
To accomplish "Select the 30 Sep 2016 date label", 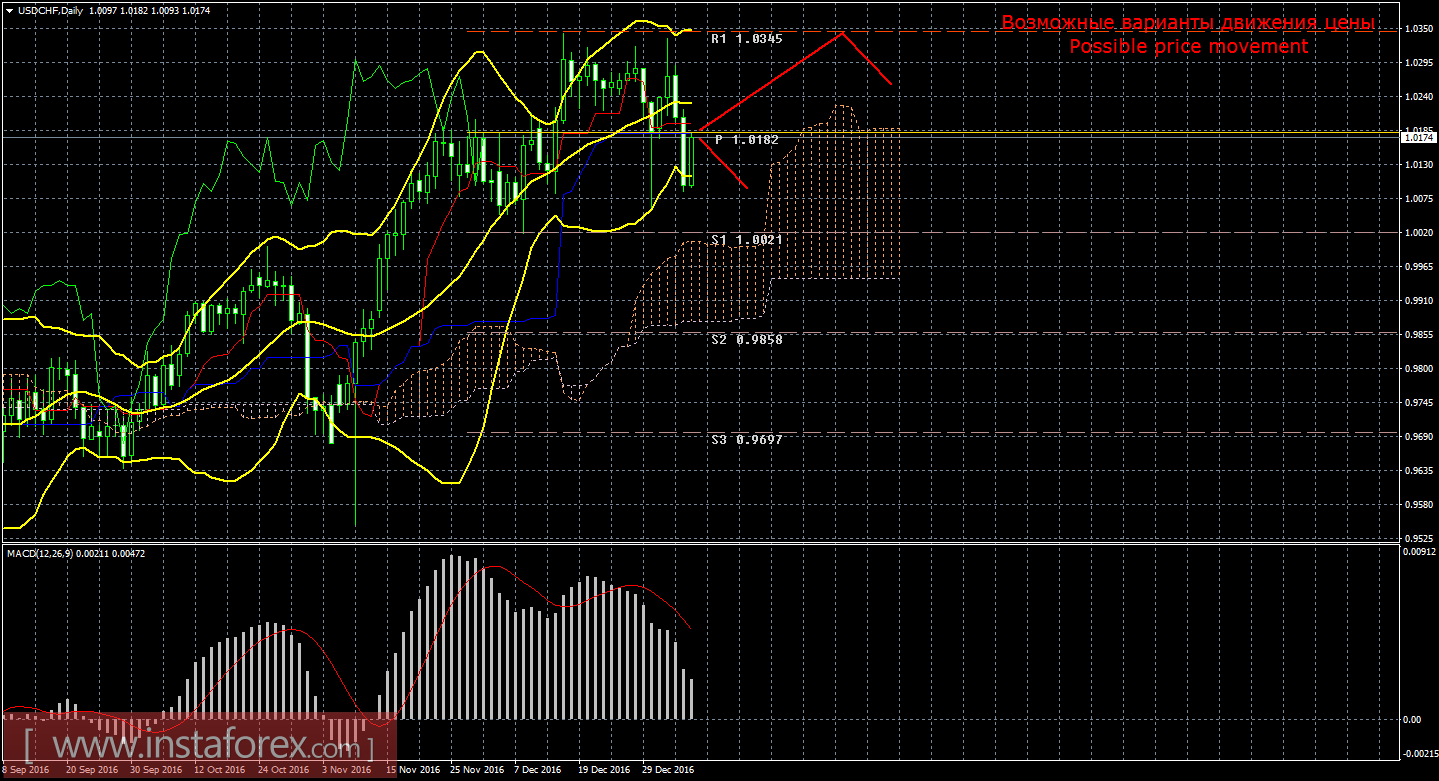I will click(155, 770).
